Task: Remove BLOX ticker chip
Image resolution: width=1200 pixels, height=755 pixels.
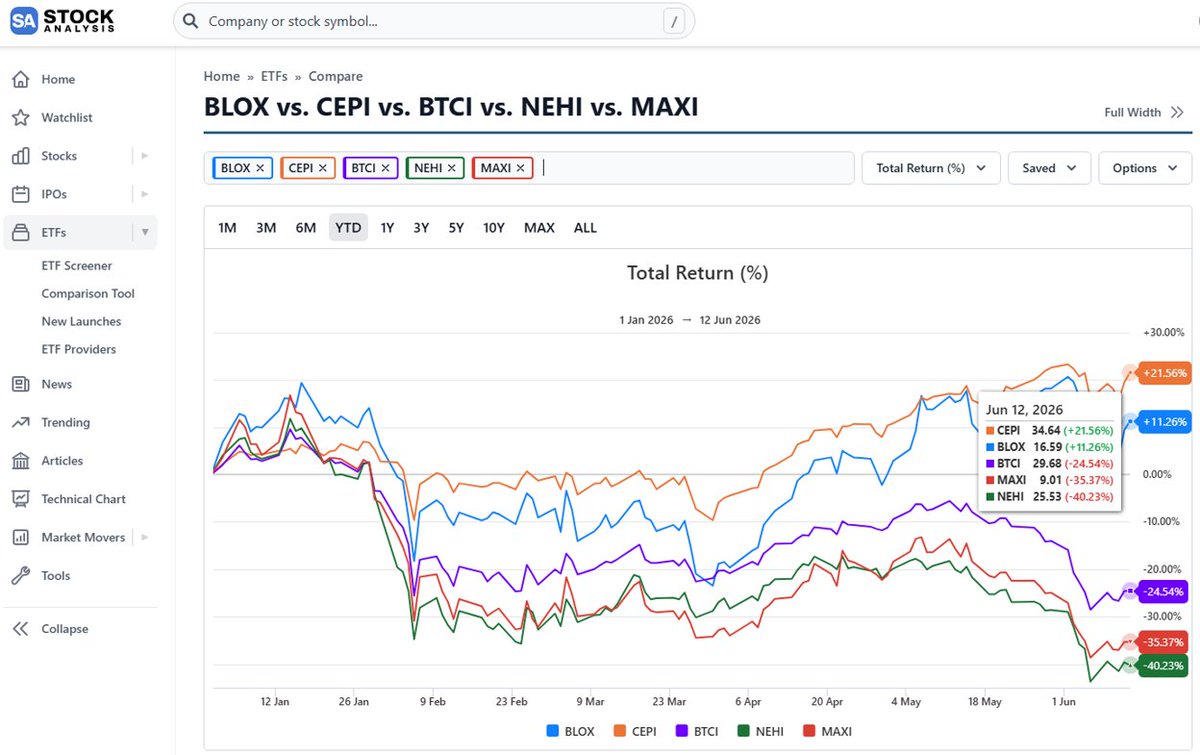Action: click(x=260, y=168)
